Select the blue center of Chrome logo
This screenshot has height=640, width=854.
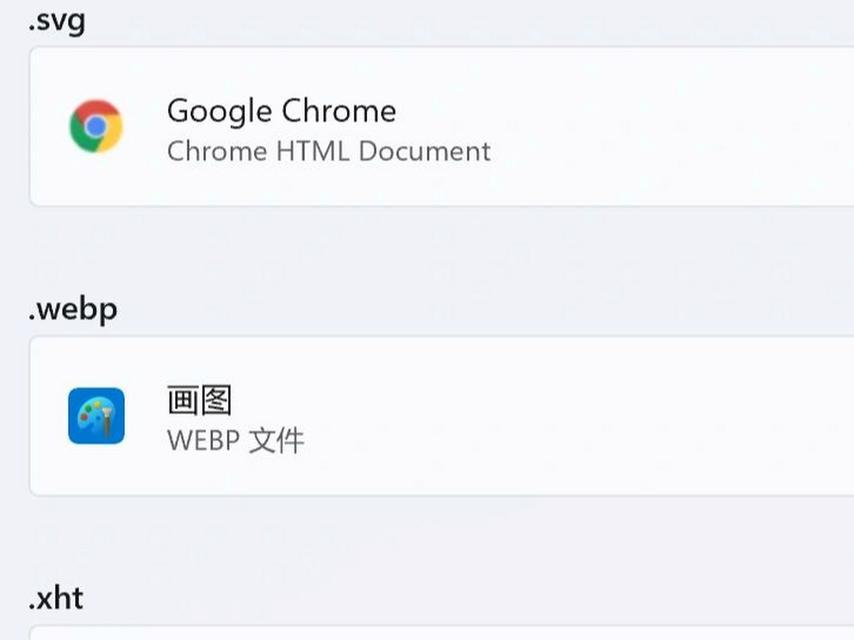(96, 126)
